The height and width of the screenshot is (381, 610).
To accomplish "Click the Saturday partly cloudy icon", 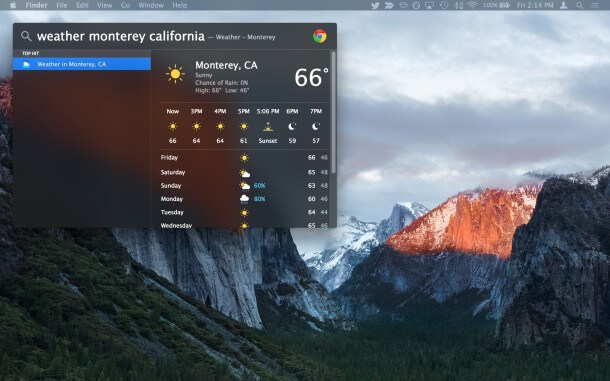I will [245, 173].
